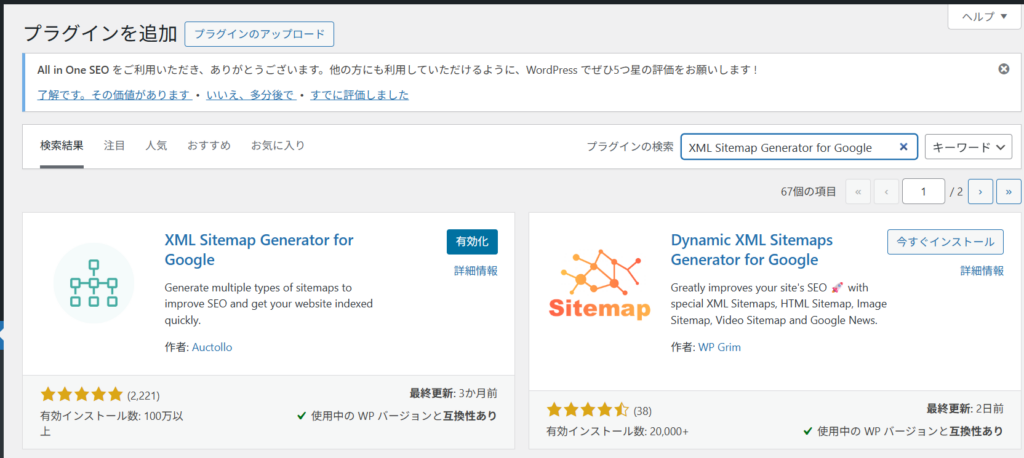
Task: Click the WP Grim plugin star rating
Action: [x=588, y=410]
